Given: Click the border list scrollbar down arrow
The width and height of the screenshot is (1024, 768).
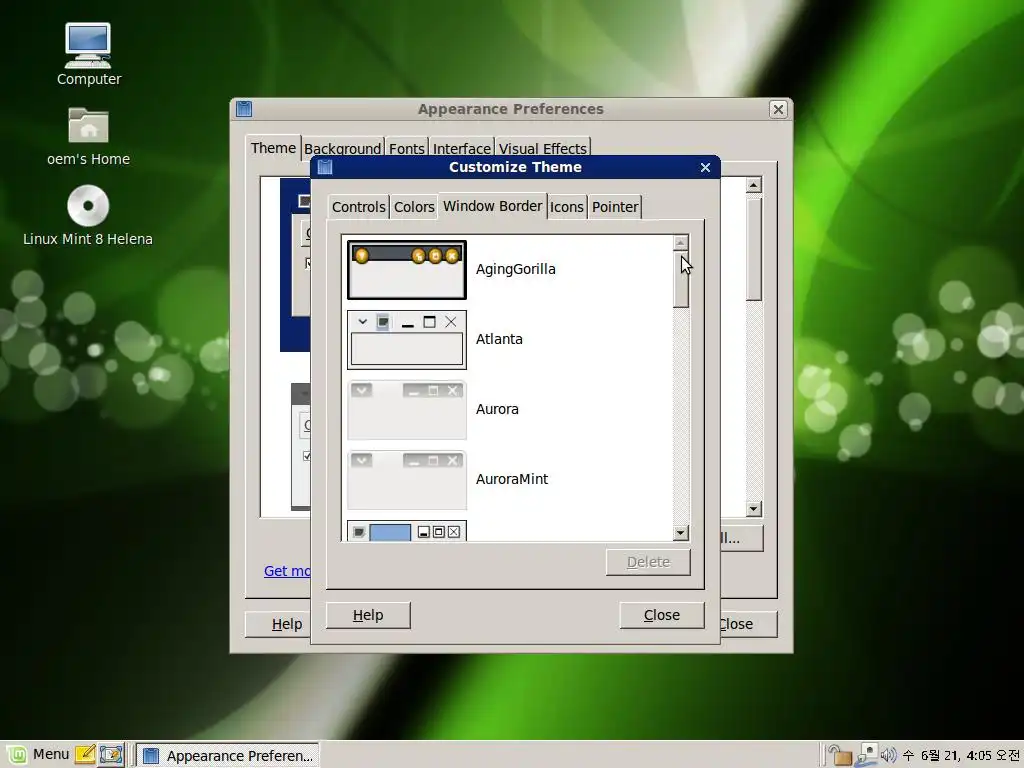Looking at the screenshot, I should coord(680,533).
